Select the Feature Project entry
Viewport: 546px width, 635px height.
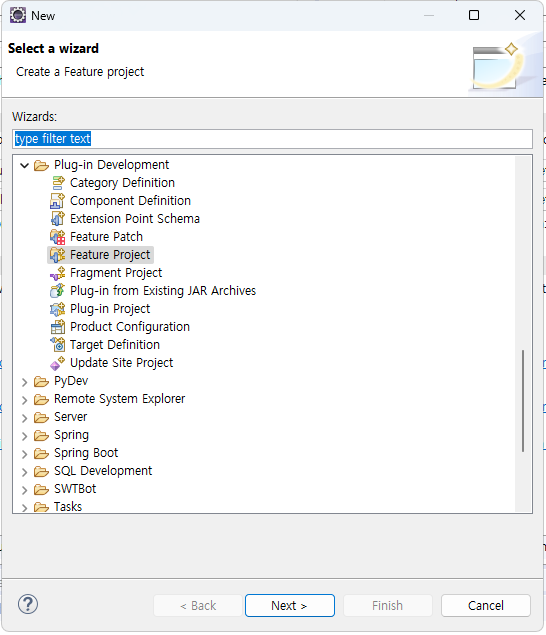[110, 255]
